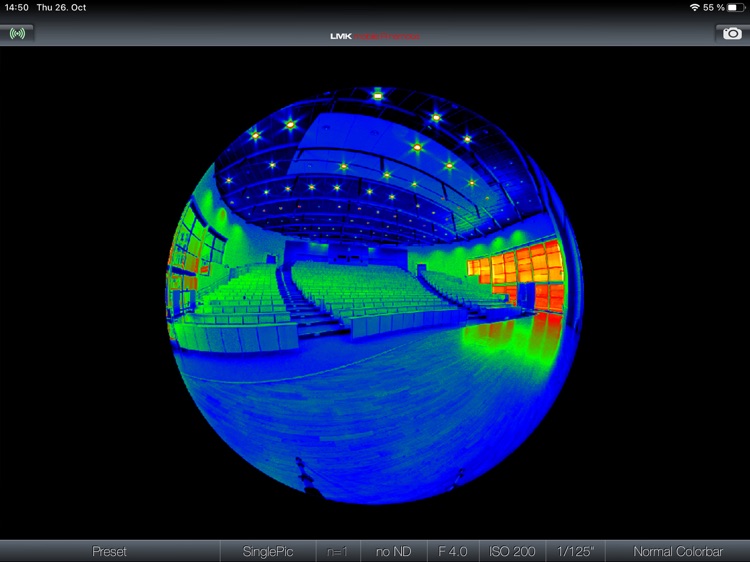Tap the Wi-Fi status icon
750x562 pixels.
pos(695,7)
